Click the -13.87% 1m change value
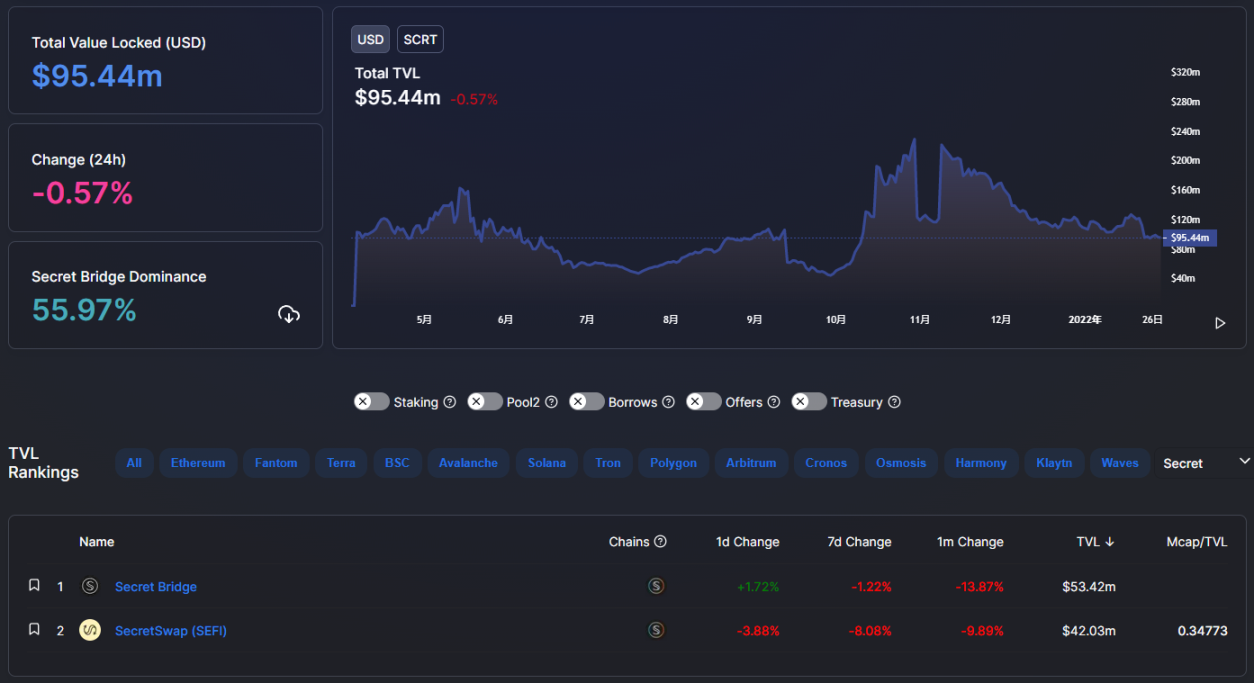 click(978, 587)
